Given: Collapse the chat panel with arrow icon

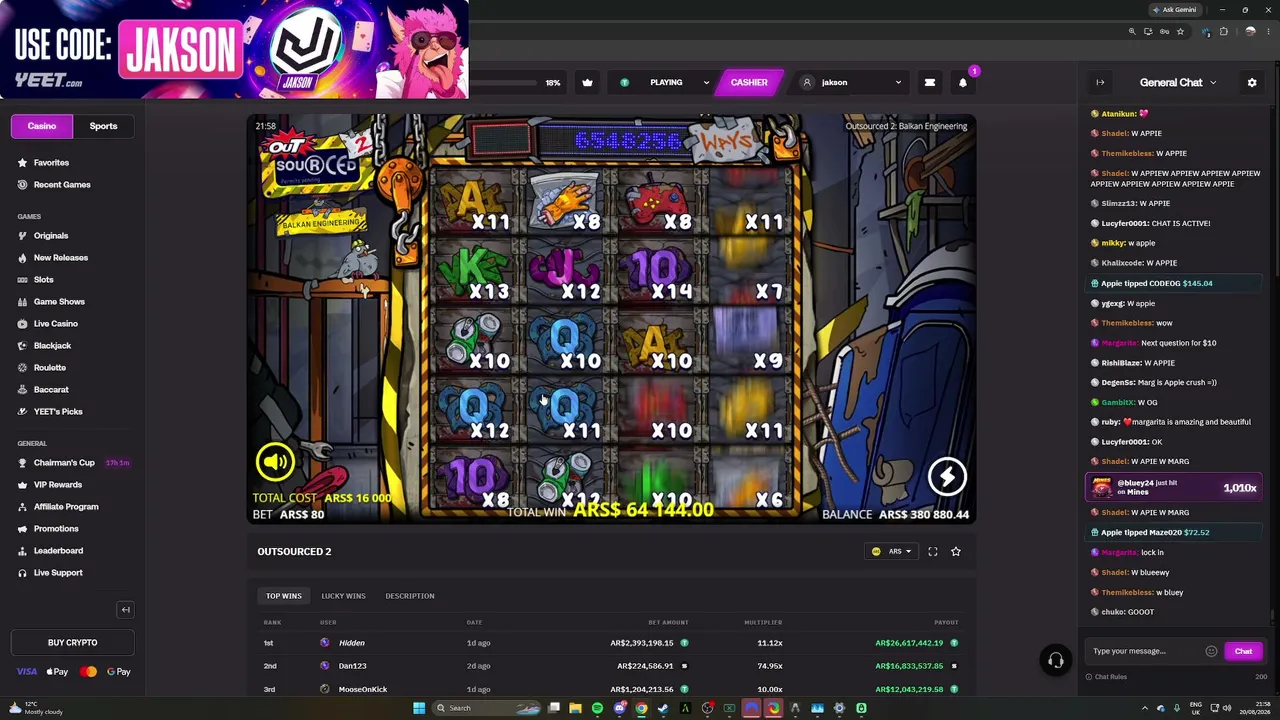Looking at the screenshot, I should 1100,83.
